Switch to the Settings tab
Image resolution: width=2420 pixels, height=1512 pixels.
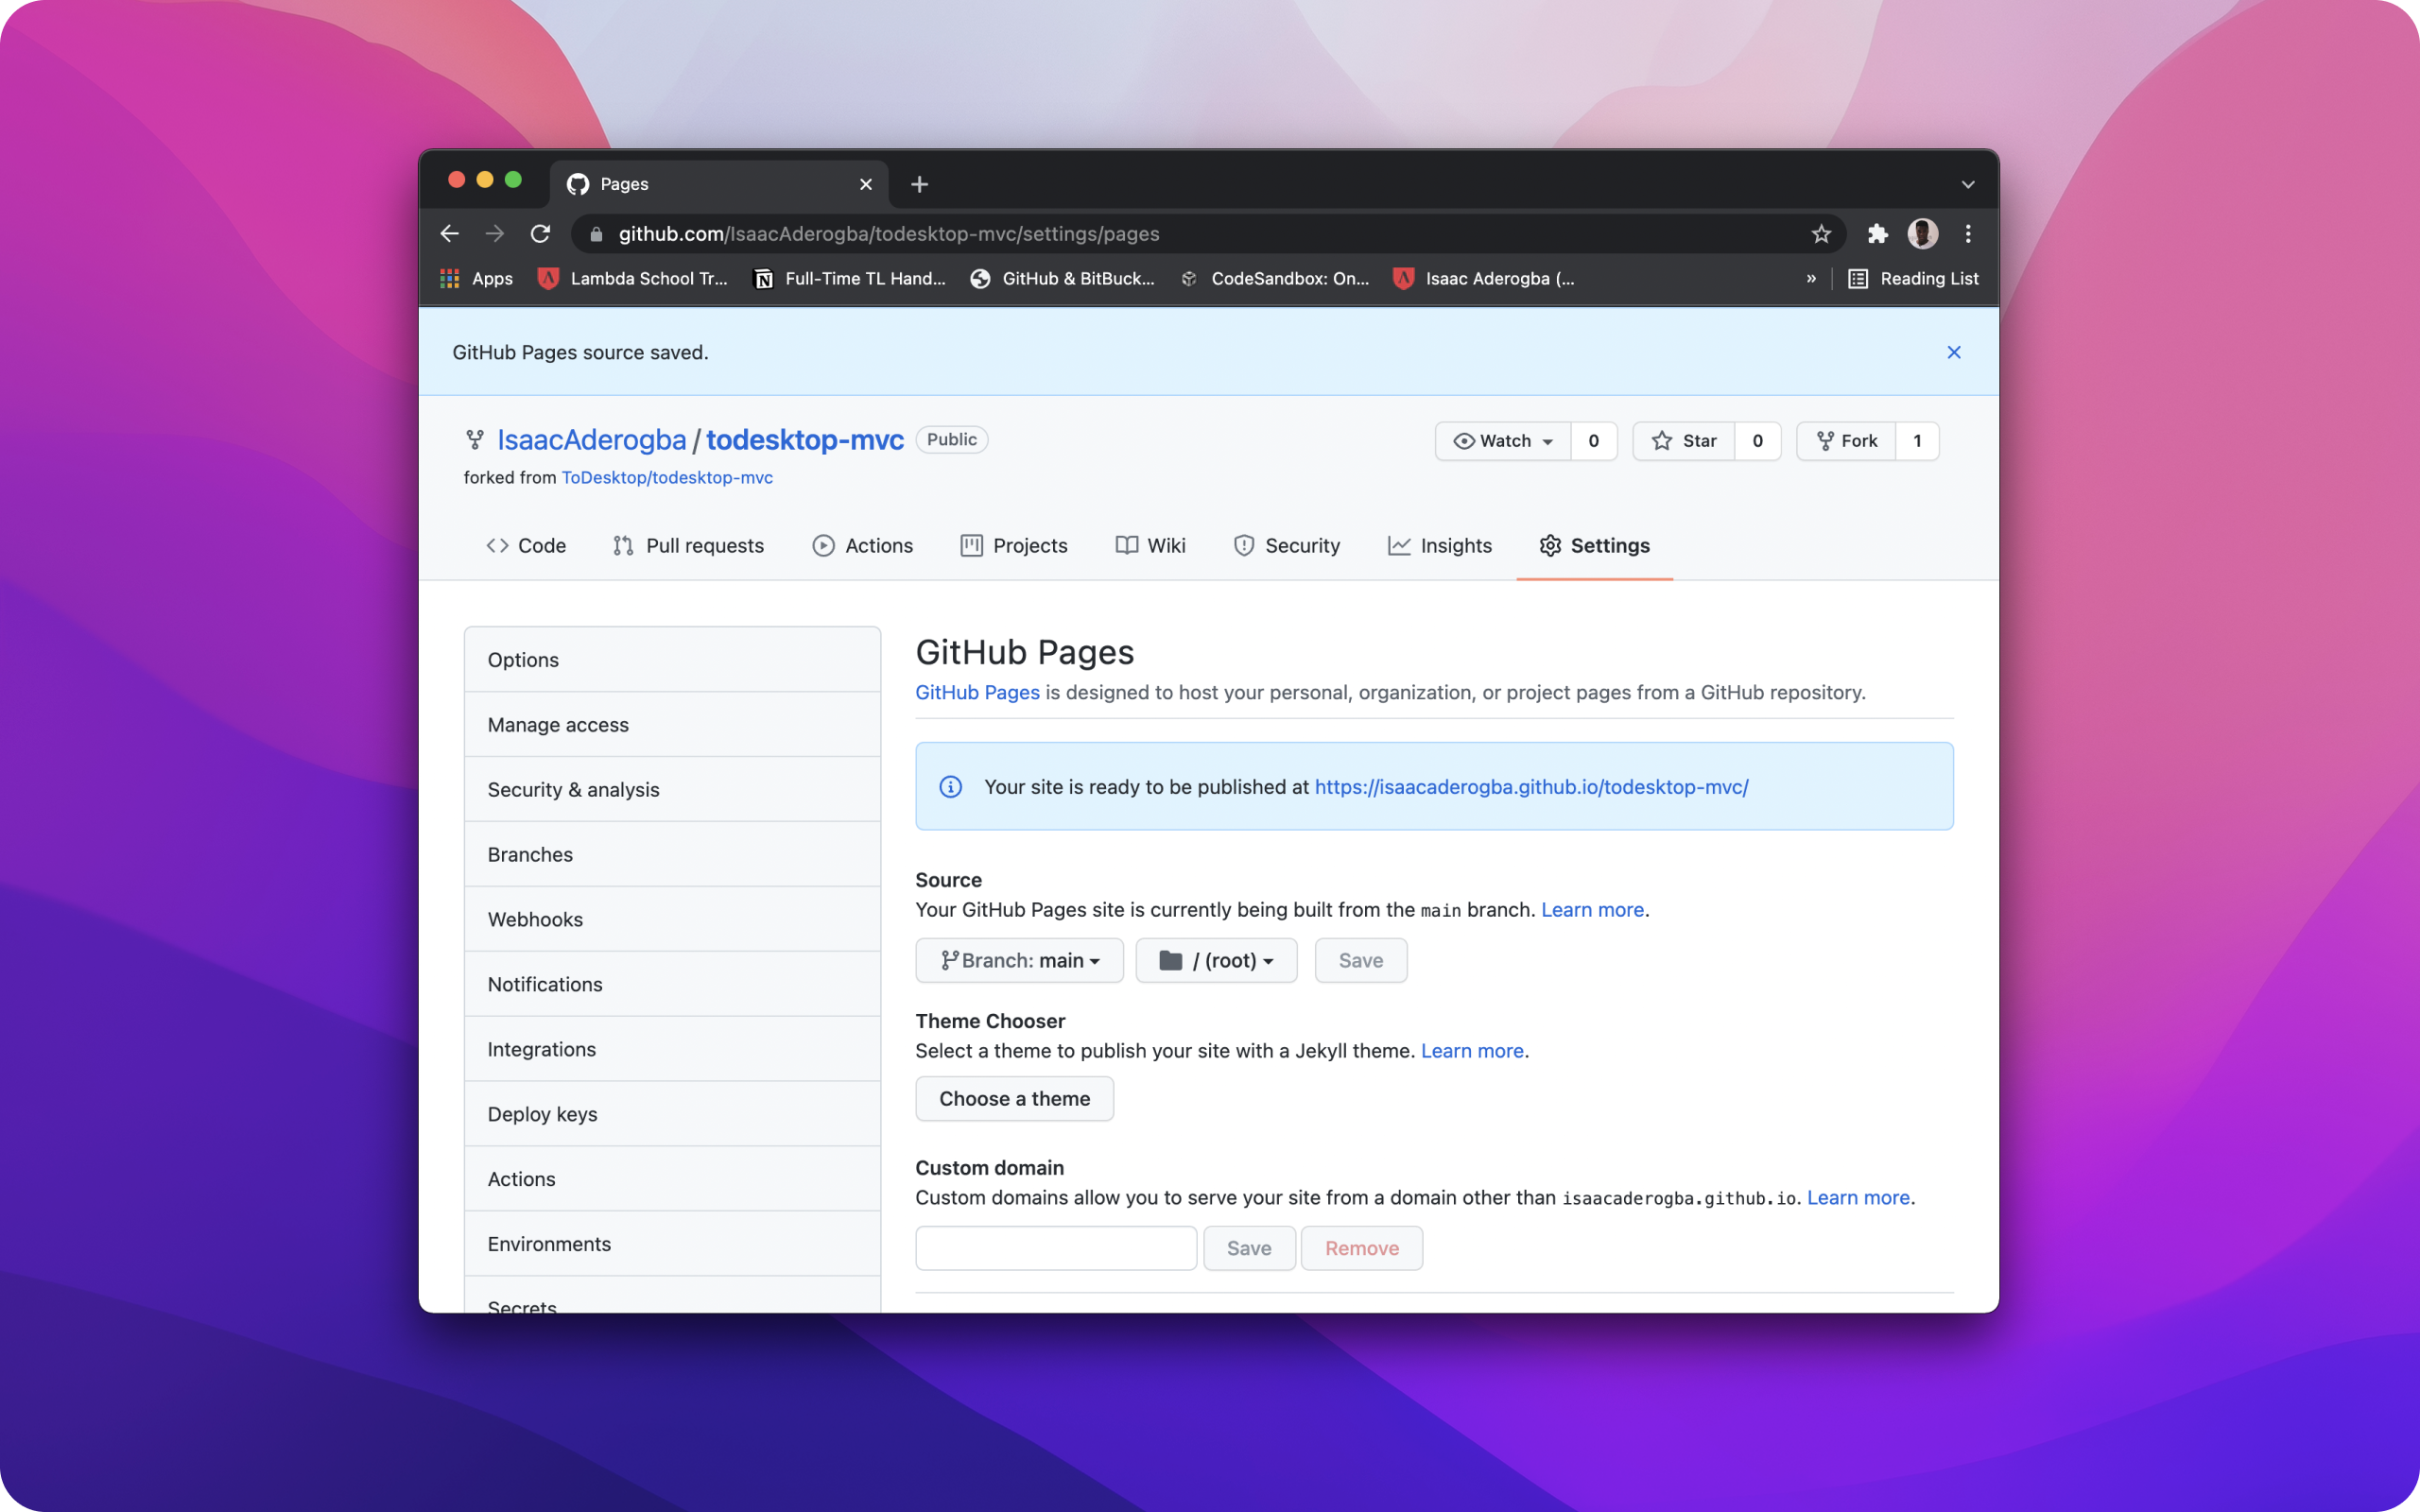point(1593,545)
